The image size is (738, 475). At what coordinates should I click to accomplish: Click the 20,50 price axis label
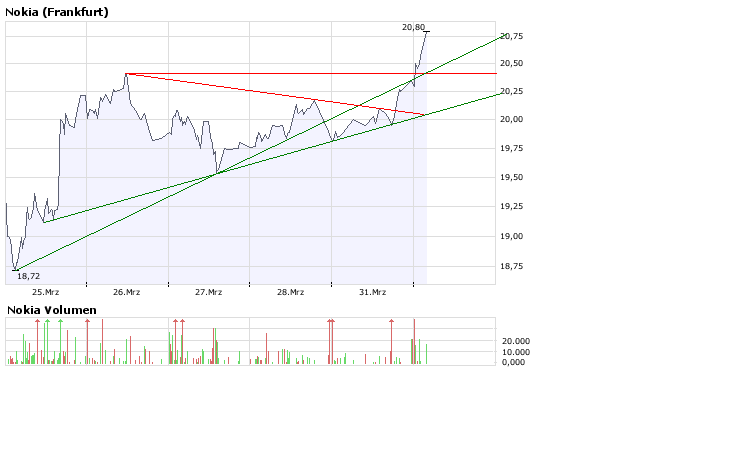pyautogui.click(x=512, y=63)
